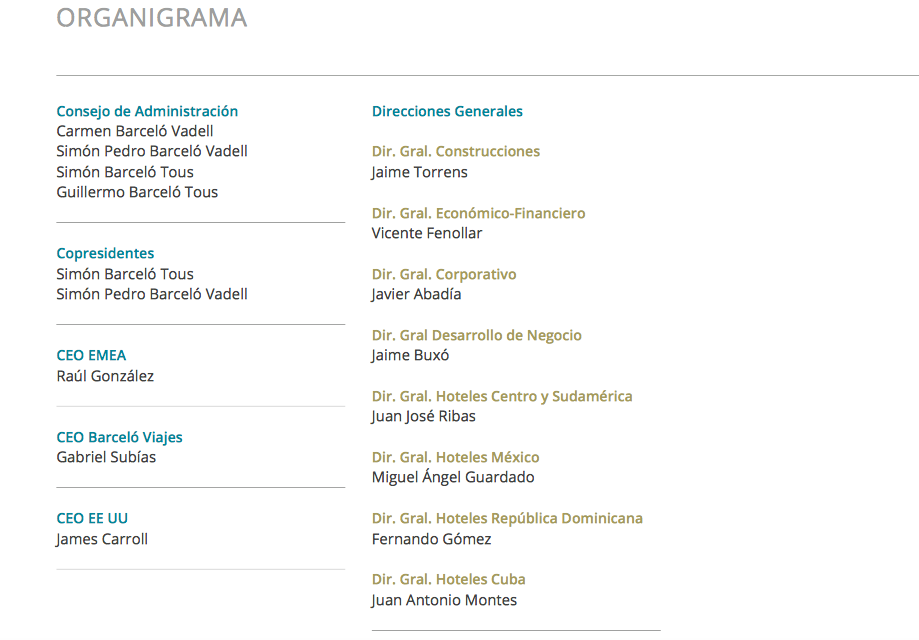Click Dir. Gral. Económico-Financiero title

tap(478, 213)
